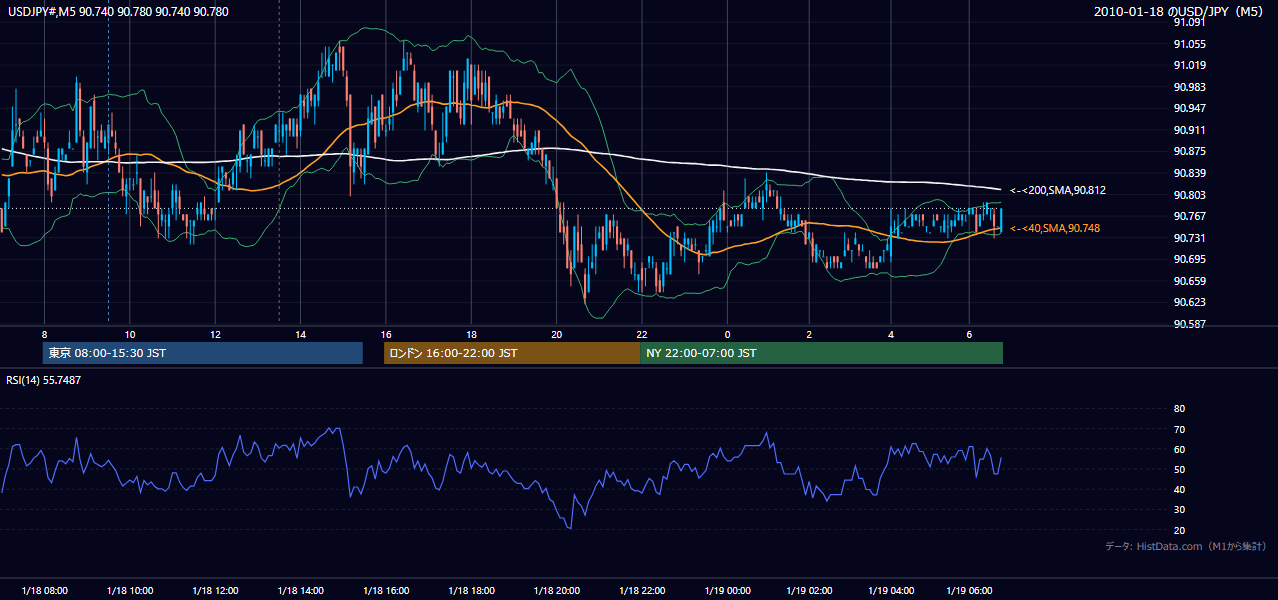Click the 1/18 22:00 time axis label
Image resolution: width=1278 pixels, height=600 pixels.
(643, 590)
